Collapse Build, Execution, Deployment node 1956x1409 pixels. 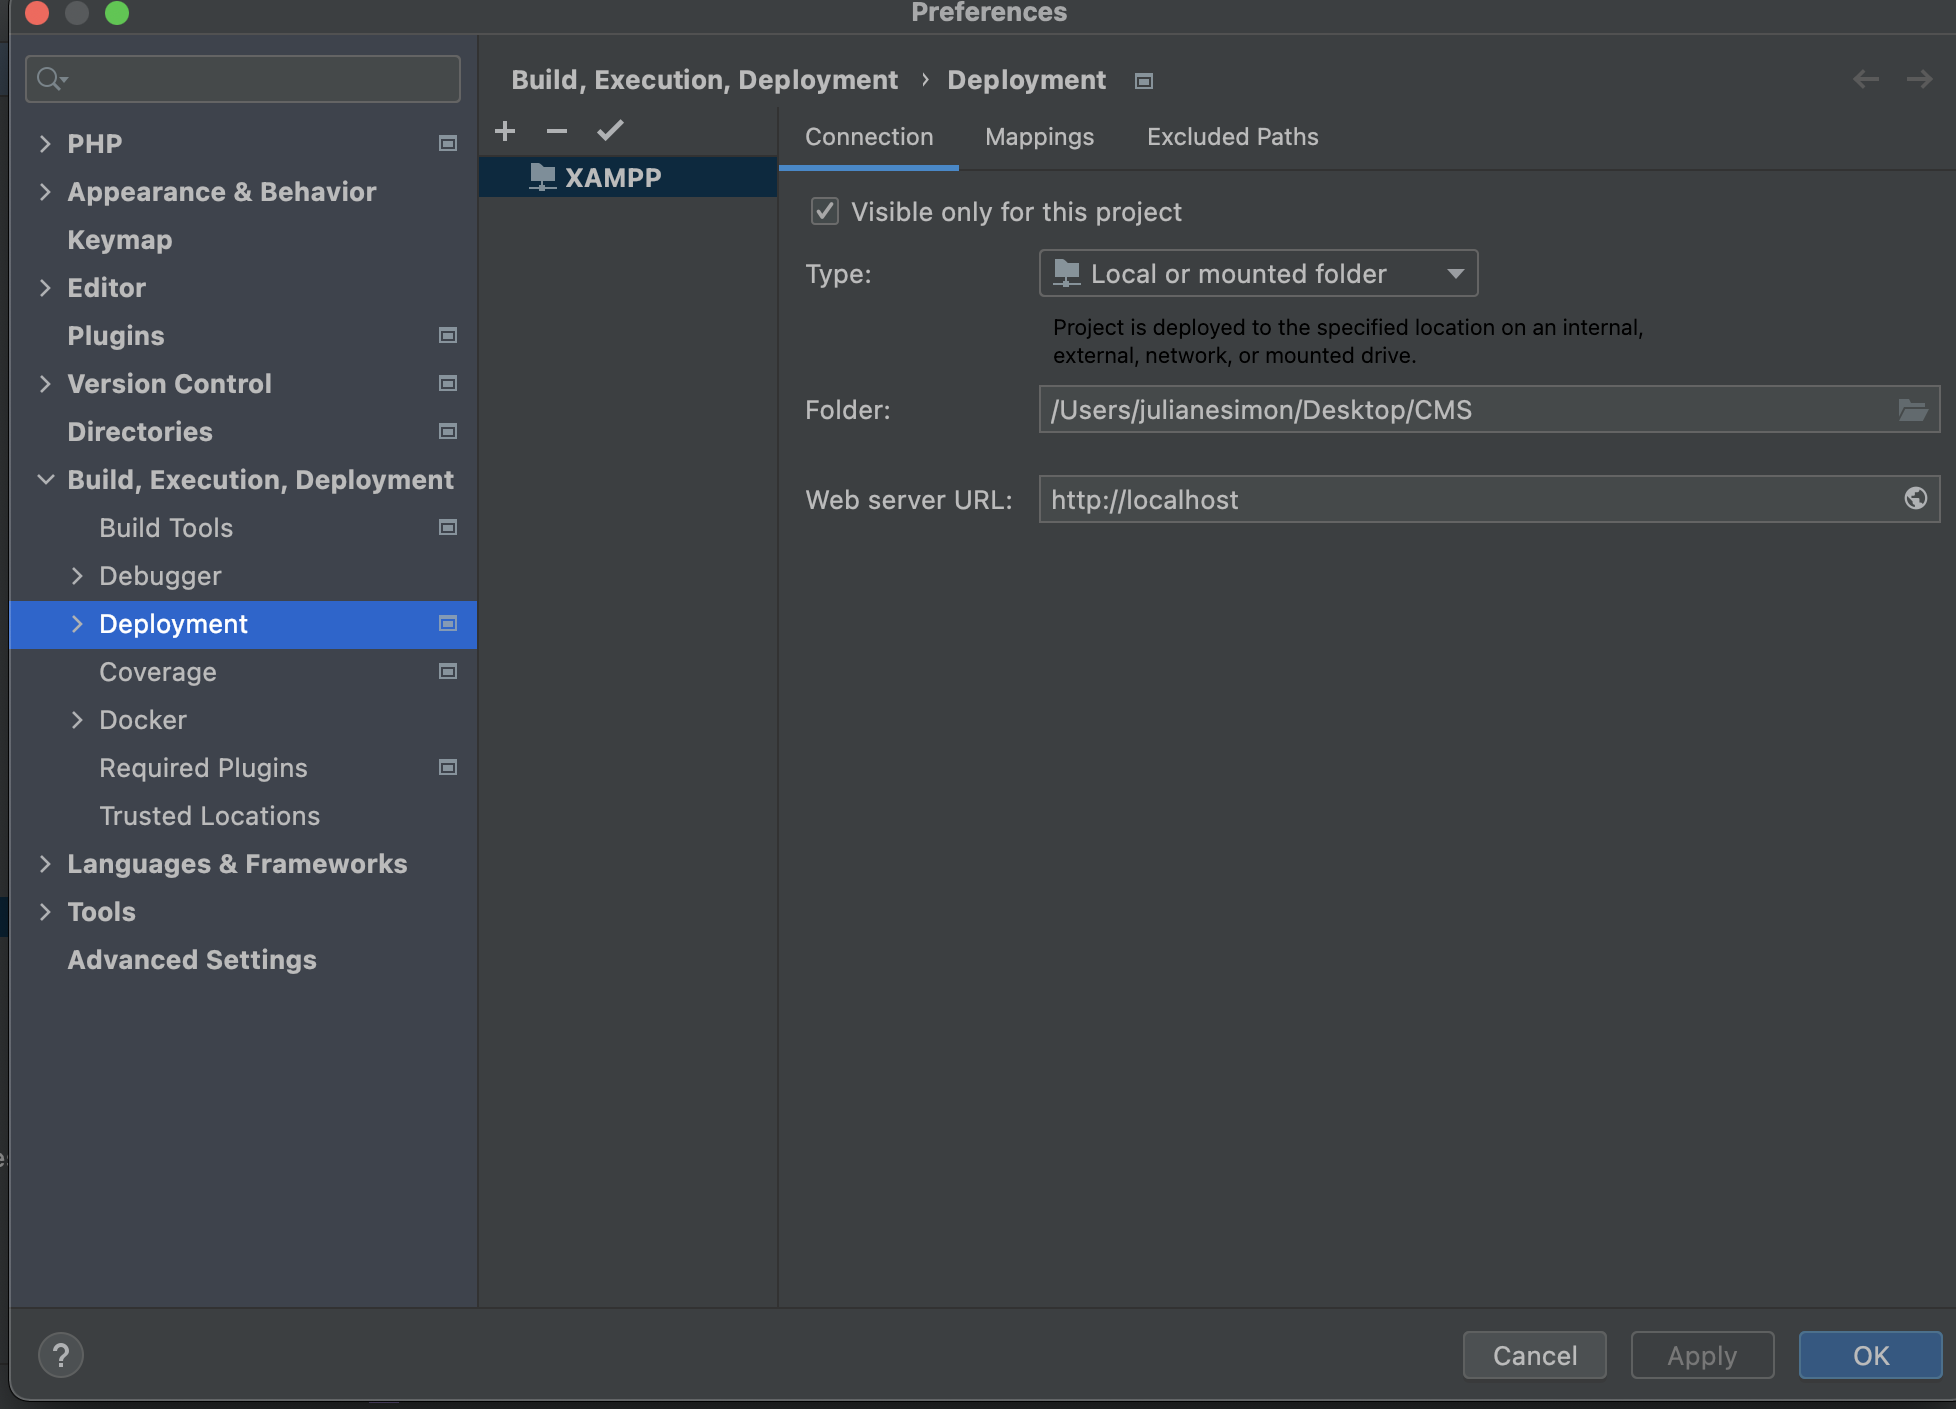pyautogui.click(x=45, y=479)
